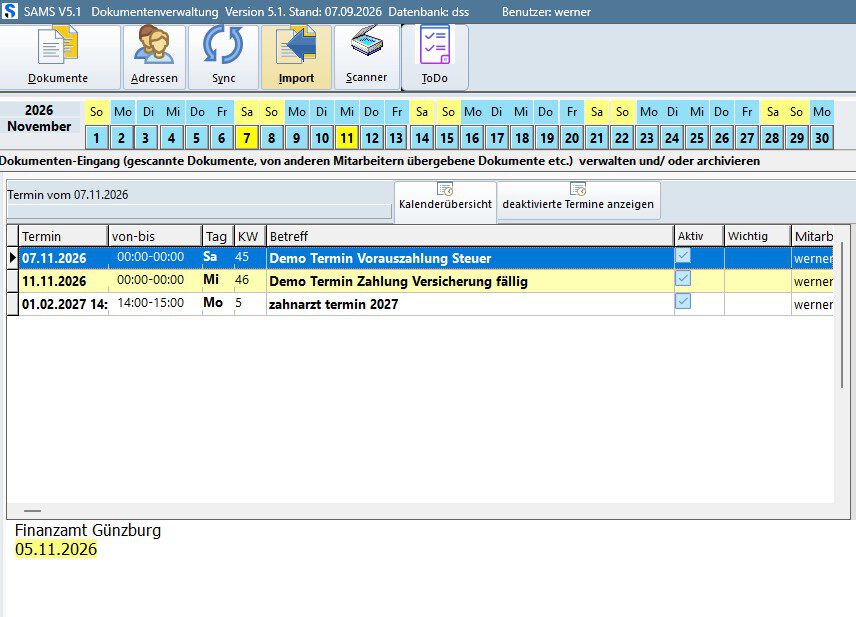
Task: Toggle Aktiv checkbox for Versicherung fällig row
Action: (683, 278)
